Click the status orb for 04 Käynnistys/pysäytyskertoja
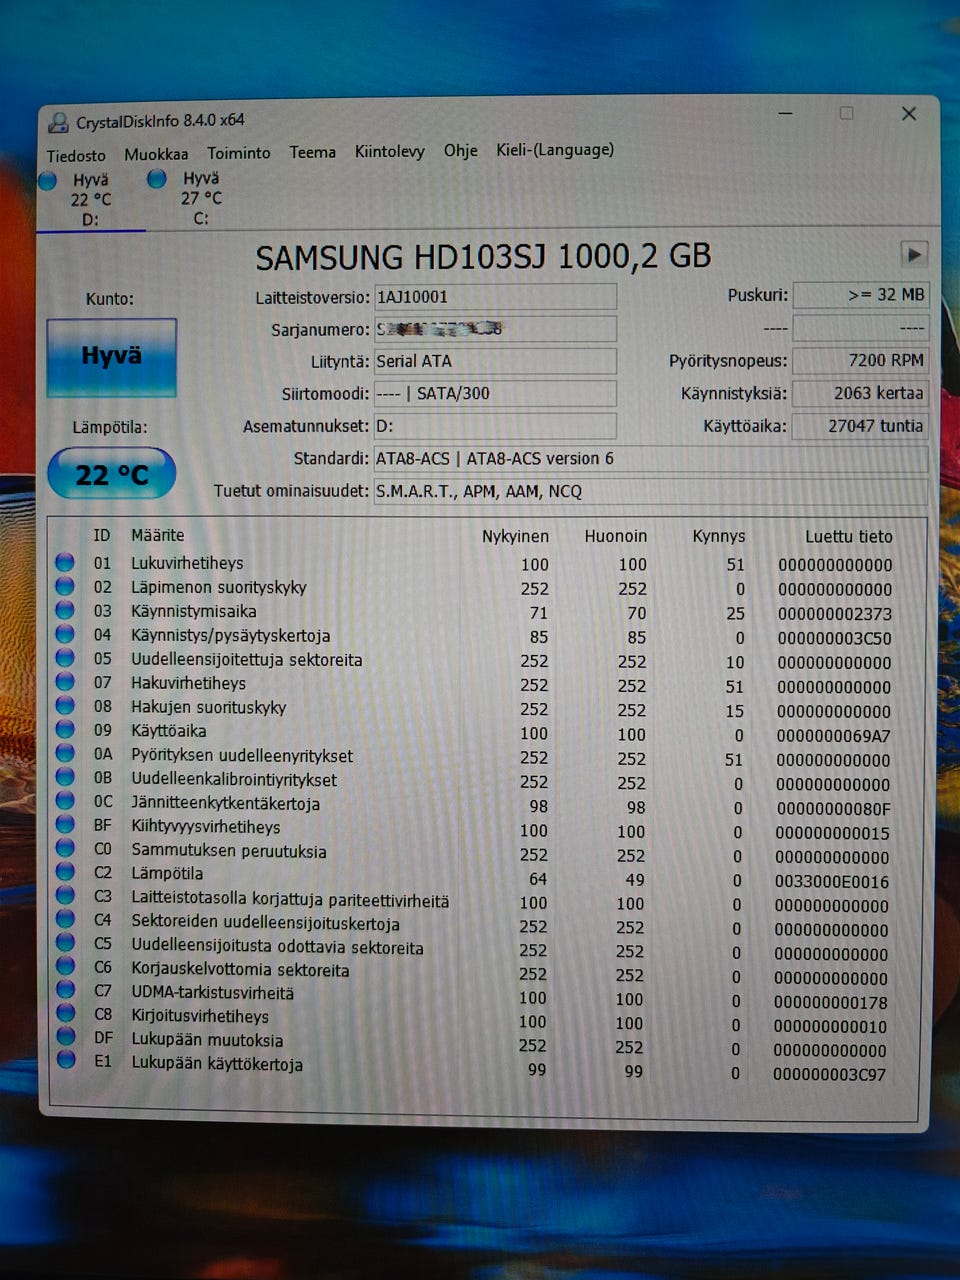Viewport: 960px width, 1280px height. click(x=65, y=634)
